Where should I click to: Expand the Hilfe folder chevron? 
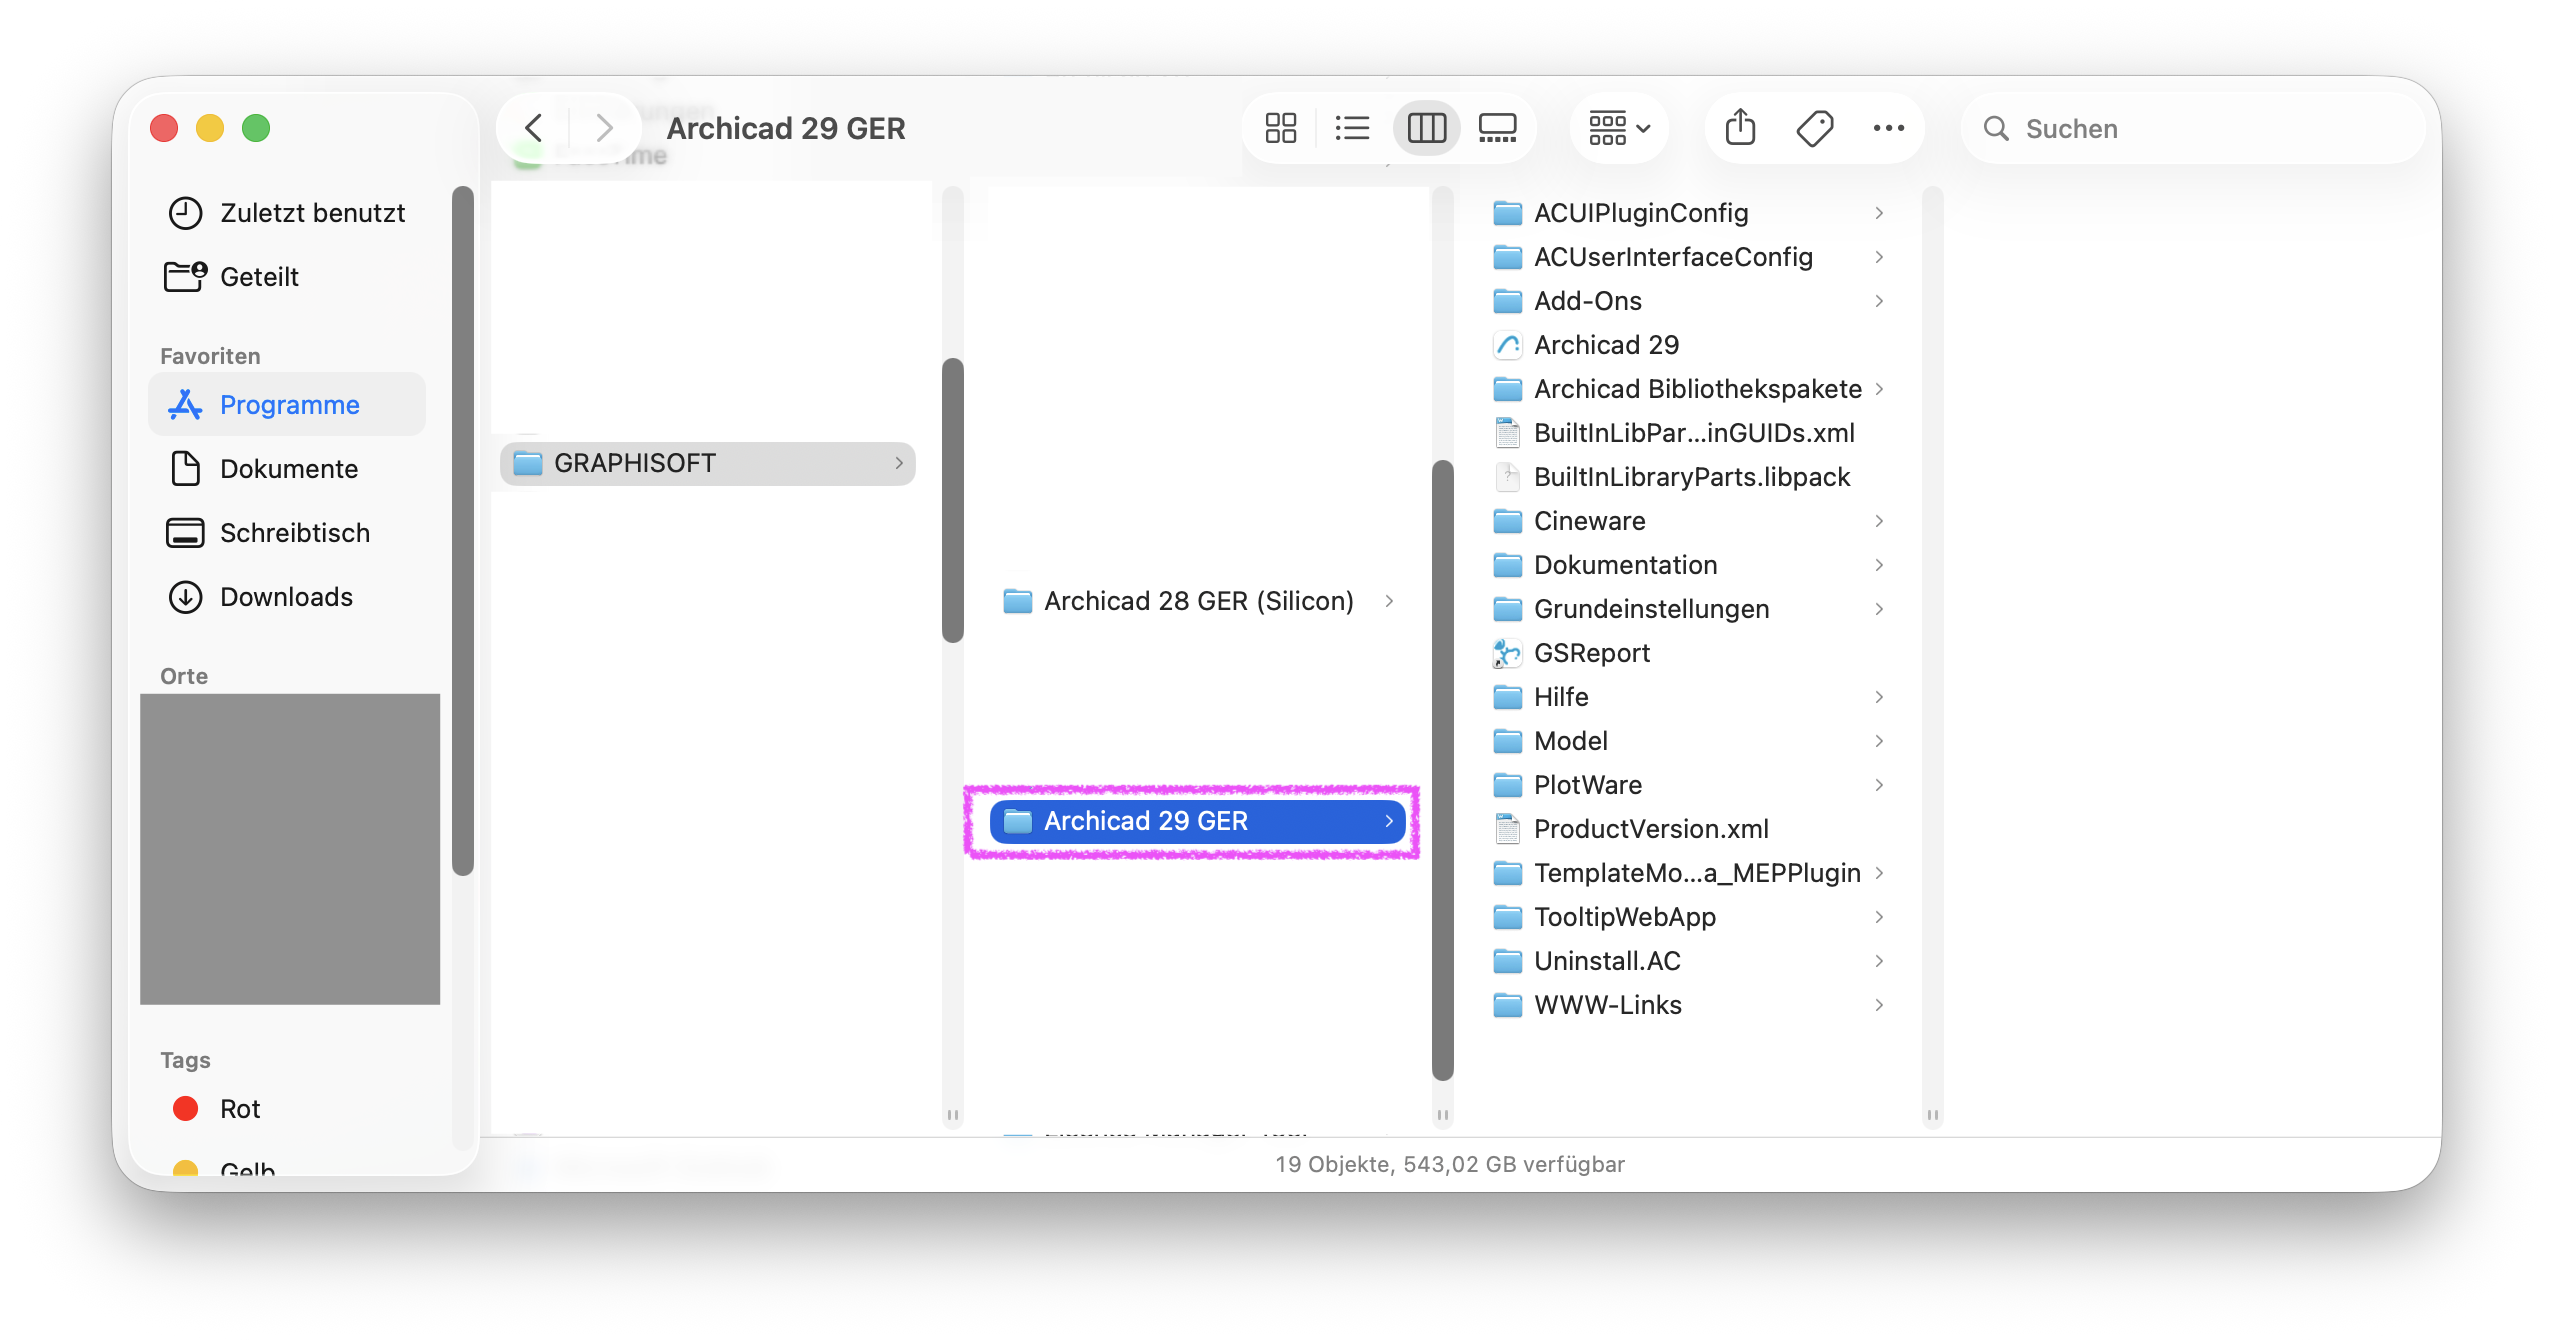click(x=1879, y=697)
